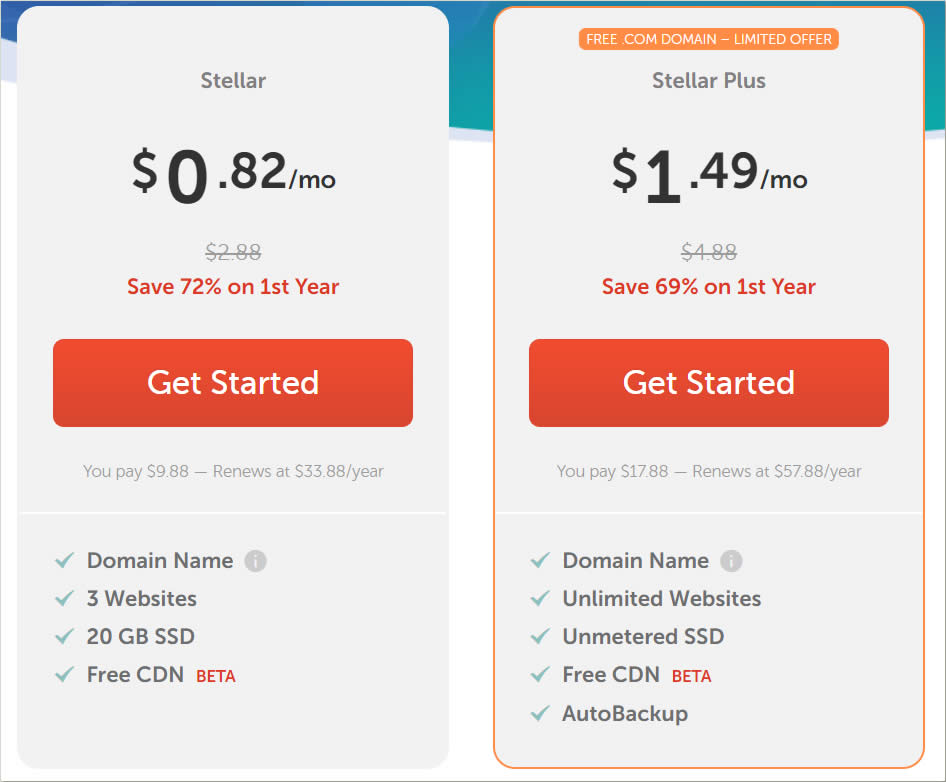The height and width of the screenshot is (782, 946).
Task: Click the BETA label in Stellar Plus
Action: click(x=691, y=676)
